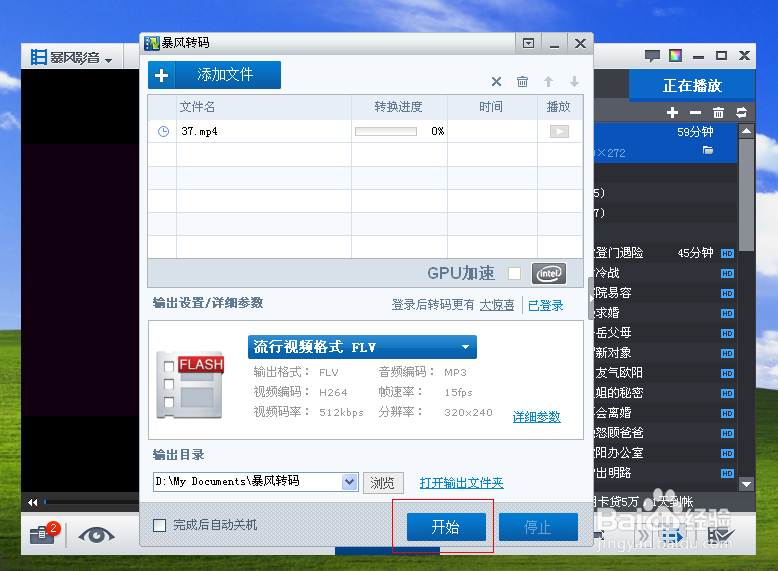
Task: Open folder icon on selected playlist item
Action: 708,150
